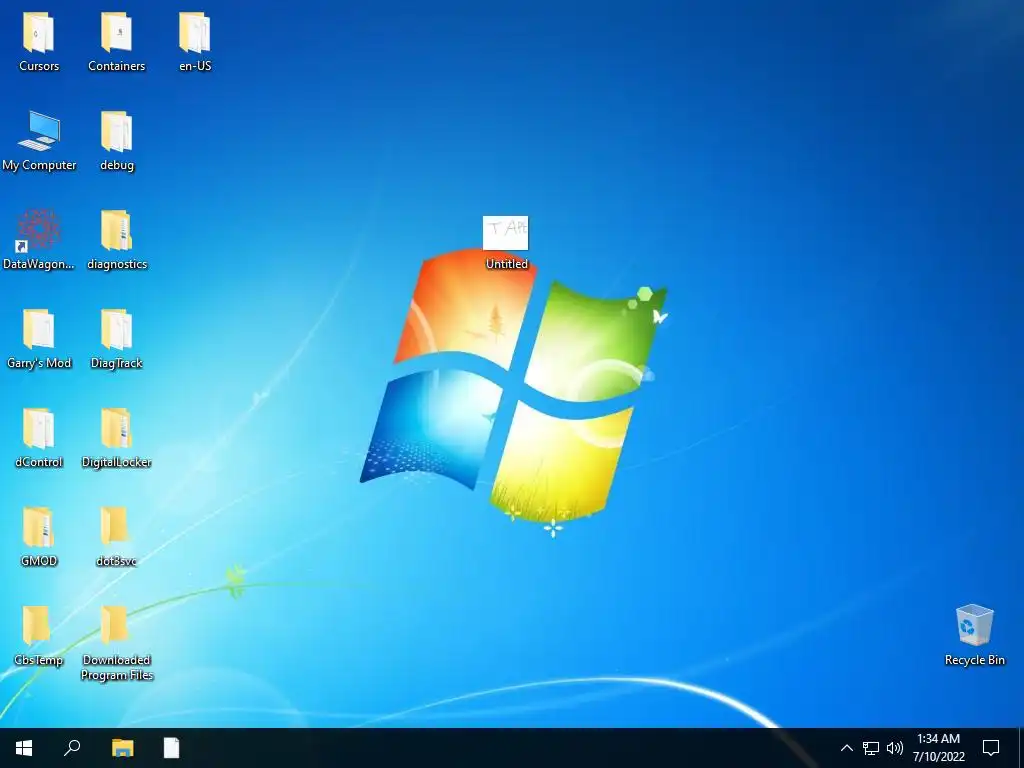The width and height of the screenshot is (1024, 768).
Task: Select the Recycle Bin icon
Action: (974, 625)
